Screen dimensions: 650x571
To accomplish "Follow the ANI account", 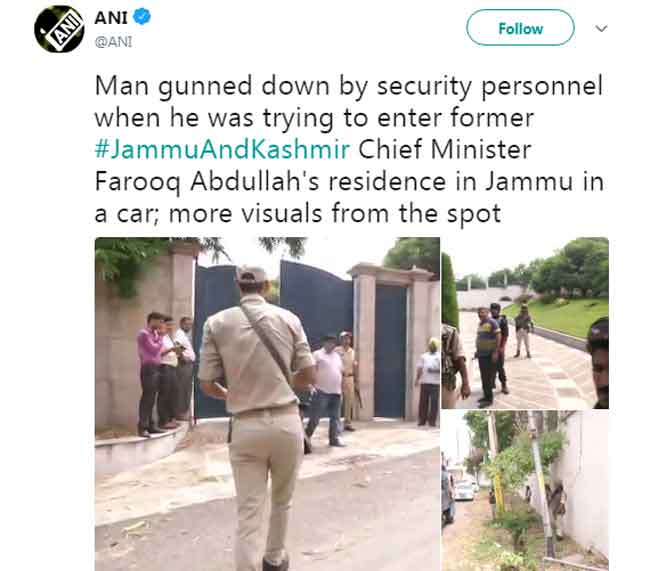I will [520, 28].
